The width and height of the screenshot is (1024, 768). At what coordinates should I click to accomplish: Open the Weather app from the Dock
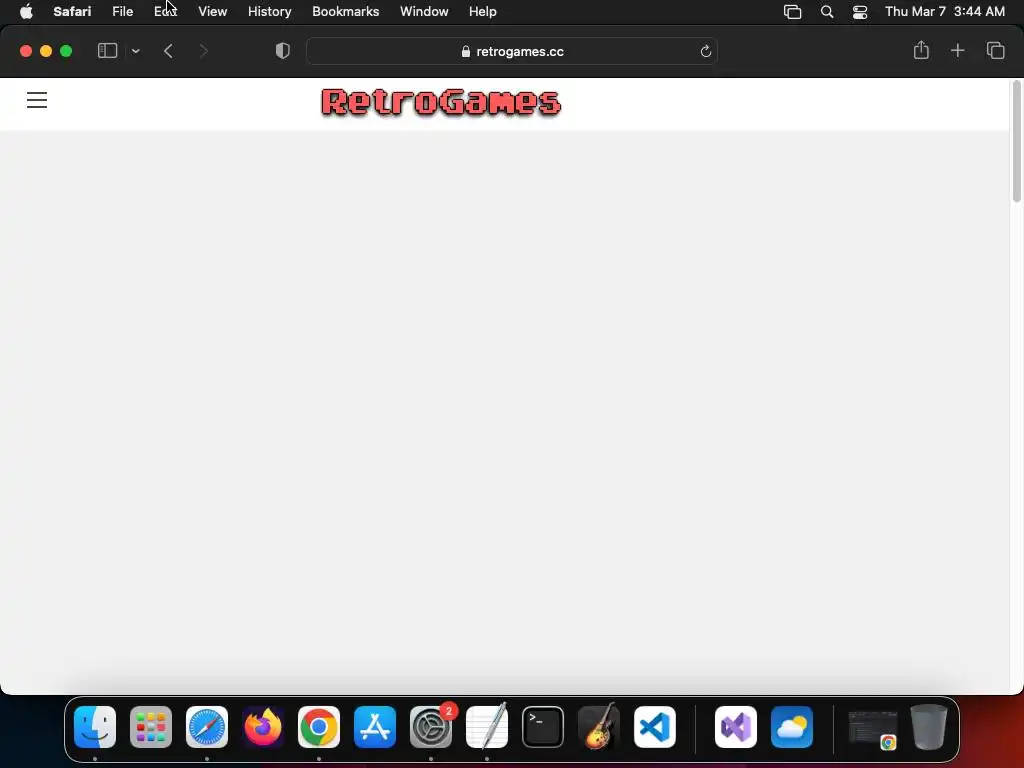tap(792, 726)
